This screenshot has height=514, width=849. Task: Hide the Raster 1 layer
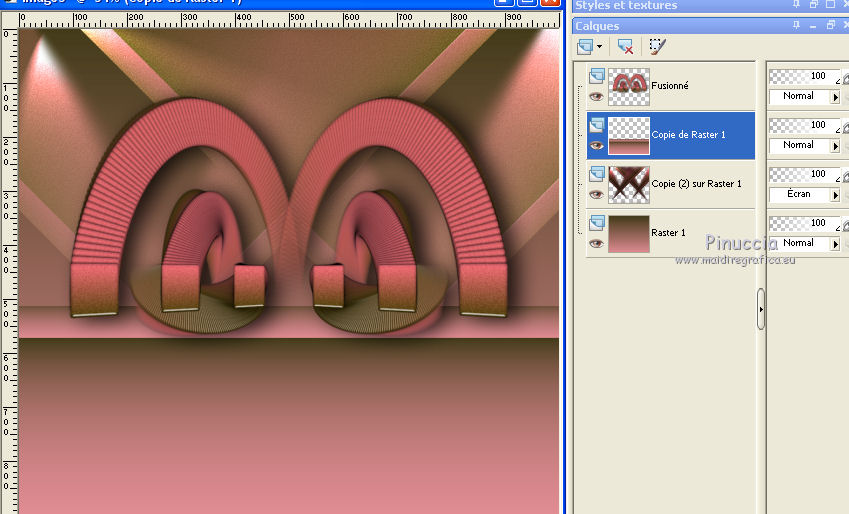coord(597,243)
